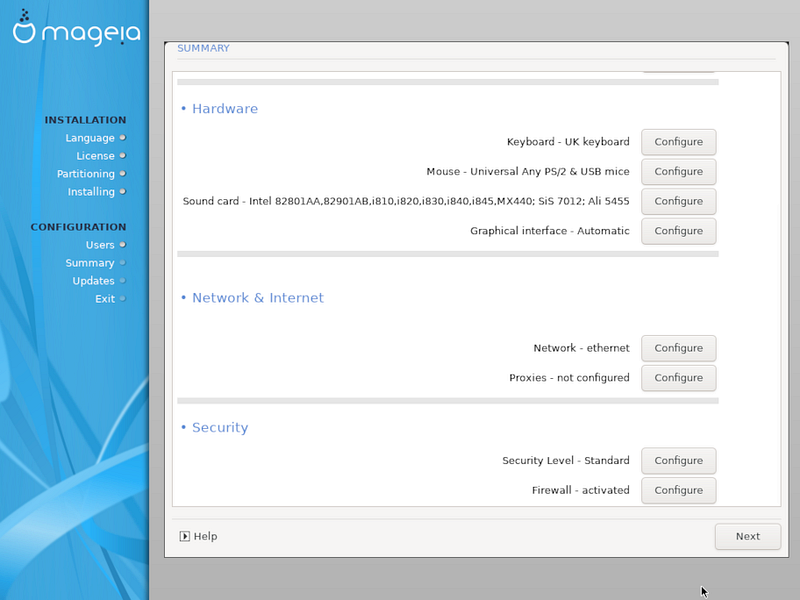Configure the UK keyboard setting

pos(679,142)
